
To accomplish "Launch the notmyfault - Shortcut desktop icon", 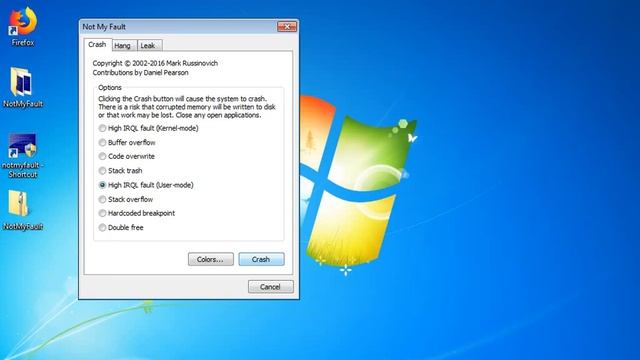I will point(22,155).
